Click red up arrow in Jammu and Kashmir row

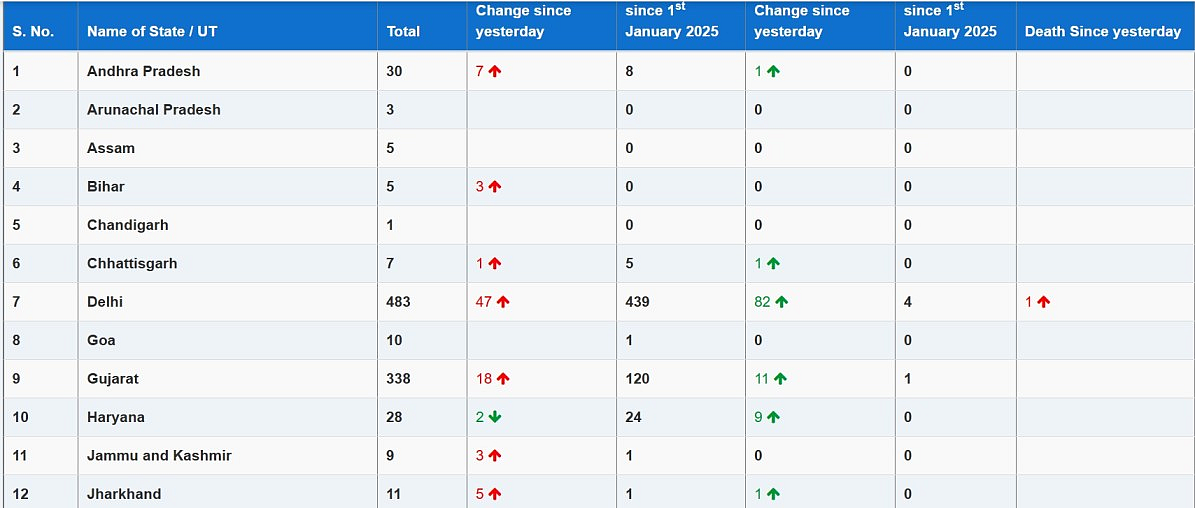pyautogui.click(x=495, y=455)
